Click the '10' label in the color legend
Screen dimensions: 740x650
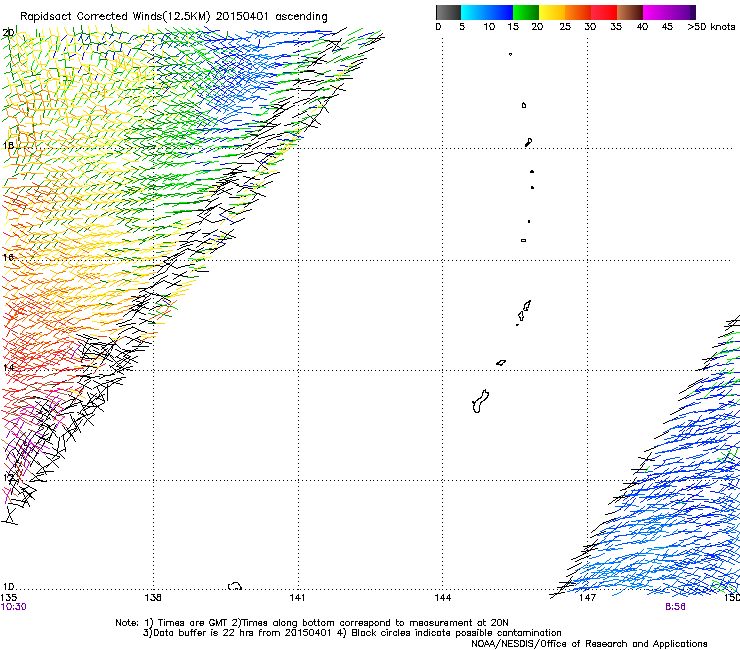tap(489, 27)
